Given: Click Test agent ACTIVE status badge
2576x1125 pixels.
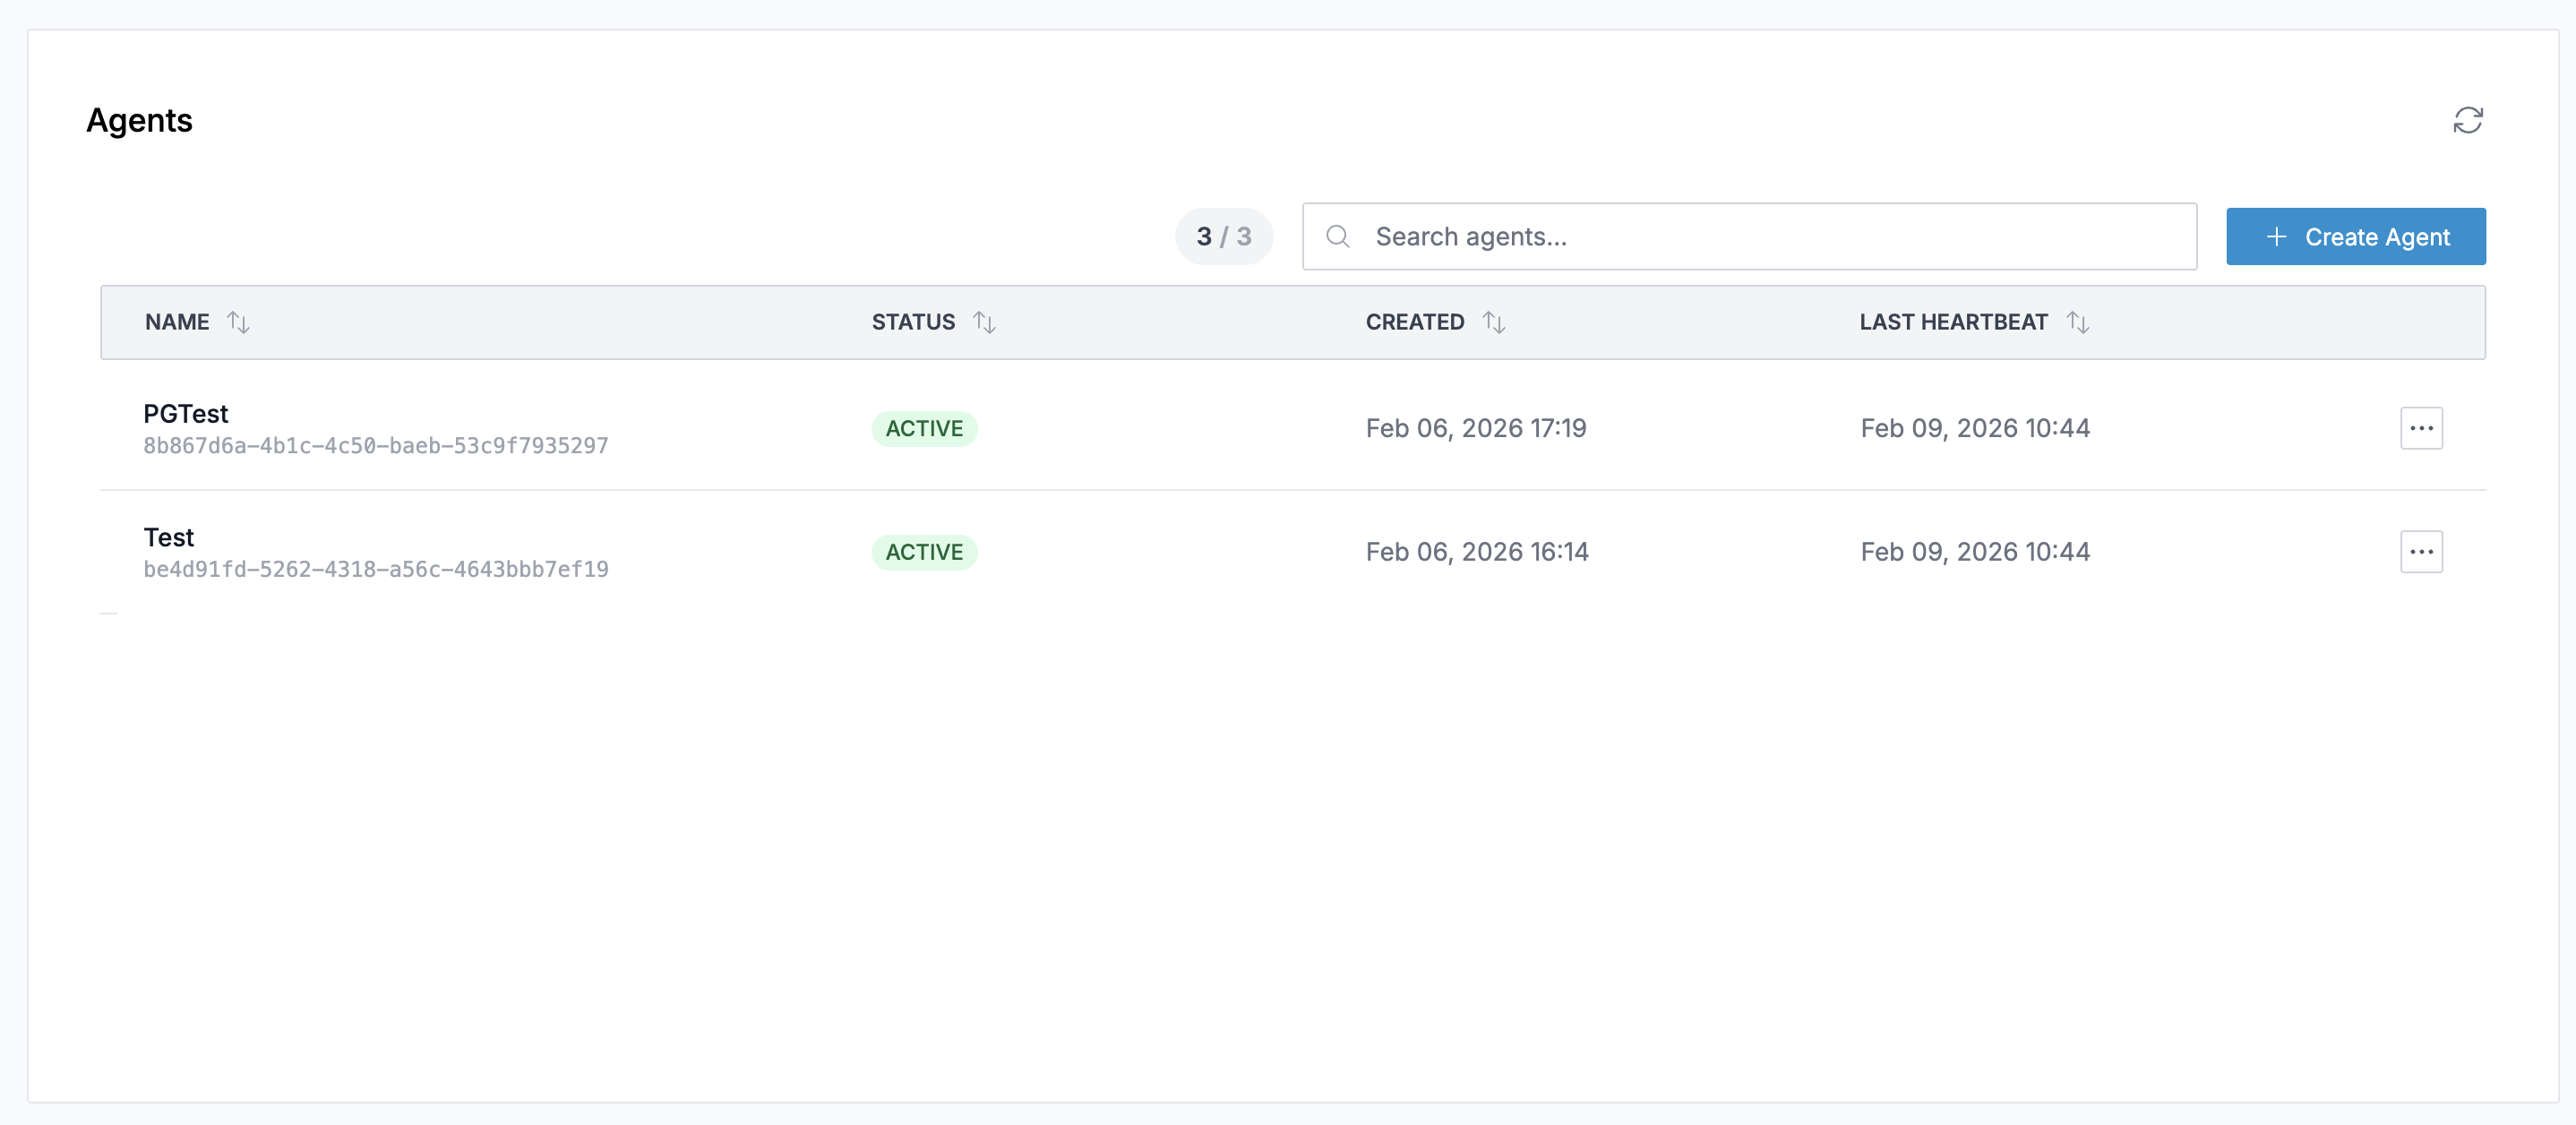Looking at the screenshot, I should click(x=923, y=552).
